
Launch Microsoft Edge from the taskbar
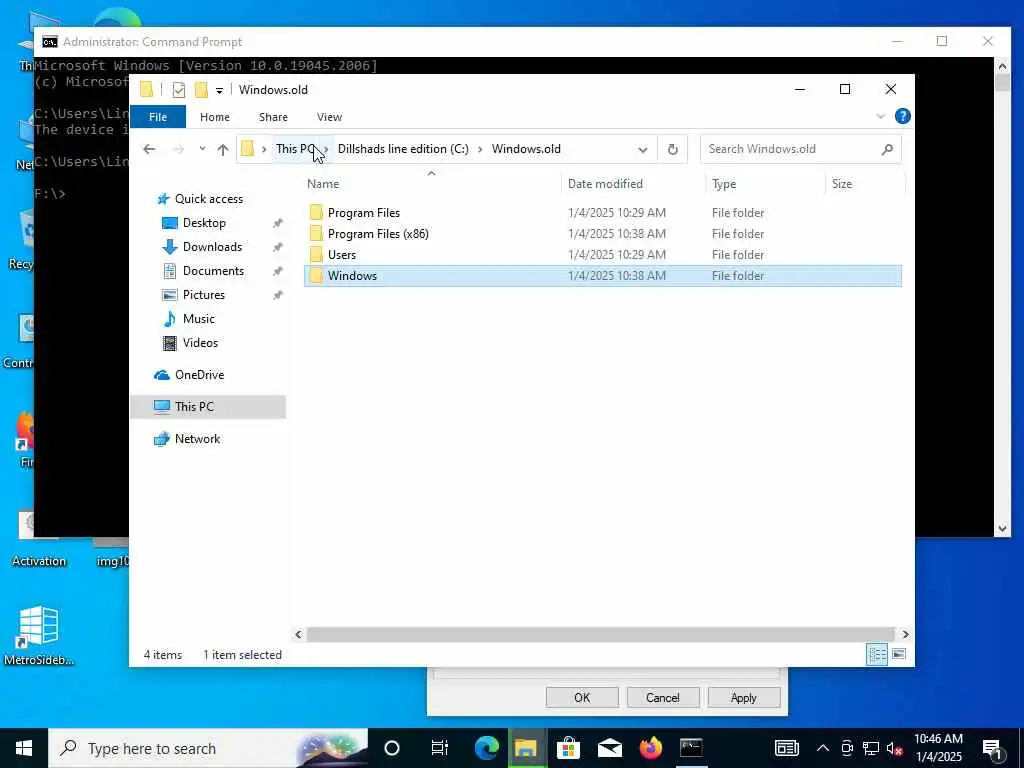tap(487, 748)
